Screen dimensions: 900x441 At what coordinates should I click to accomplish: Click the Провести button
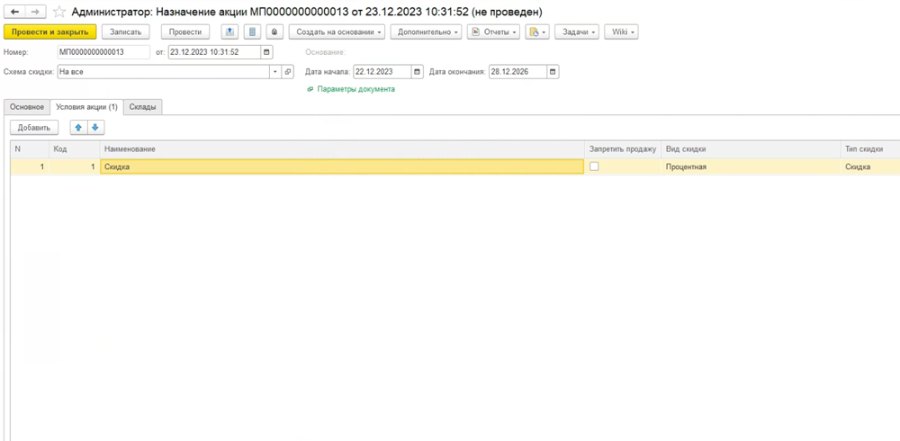[x=185, y=32]
